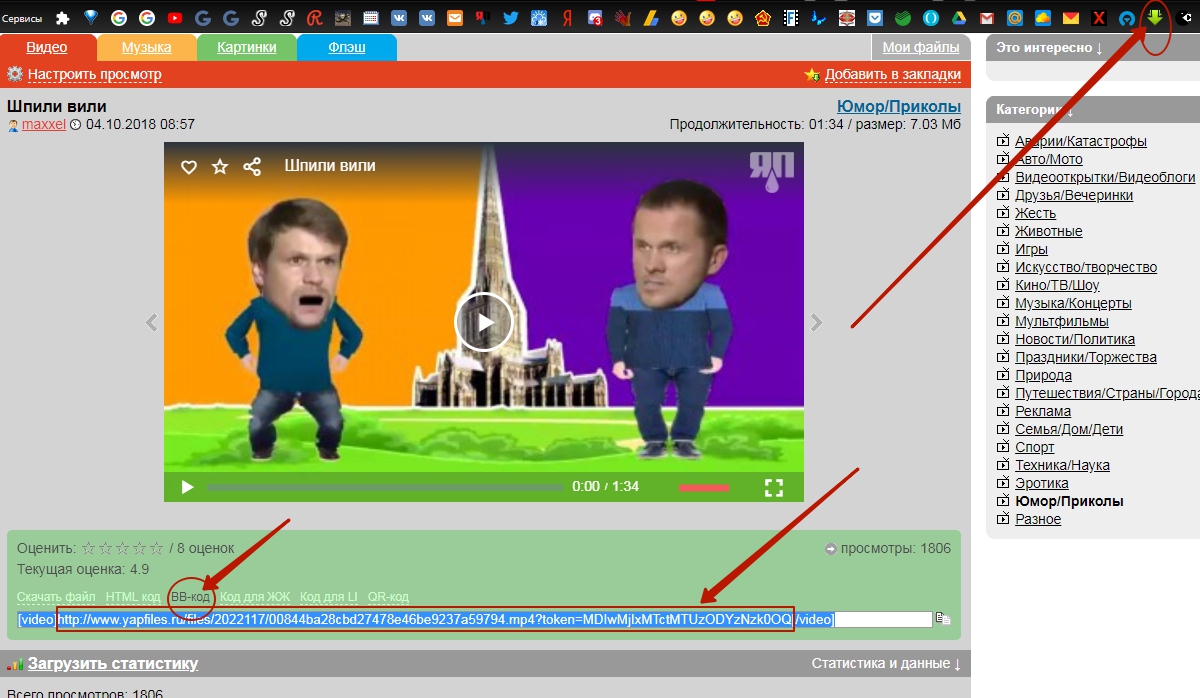Open the Техника/Наука category

point(1062,465)
